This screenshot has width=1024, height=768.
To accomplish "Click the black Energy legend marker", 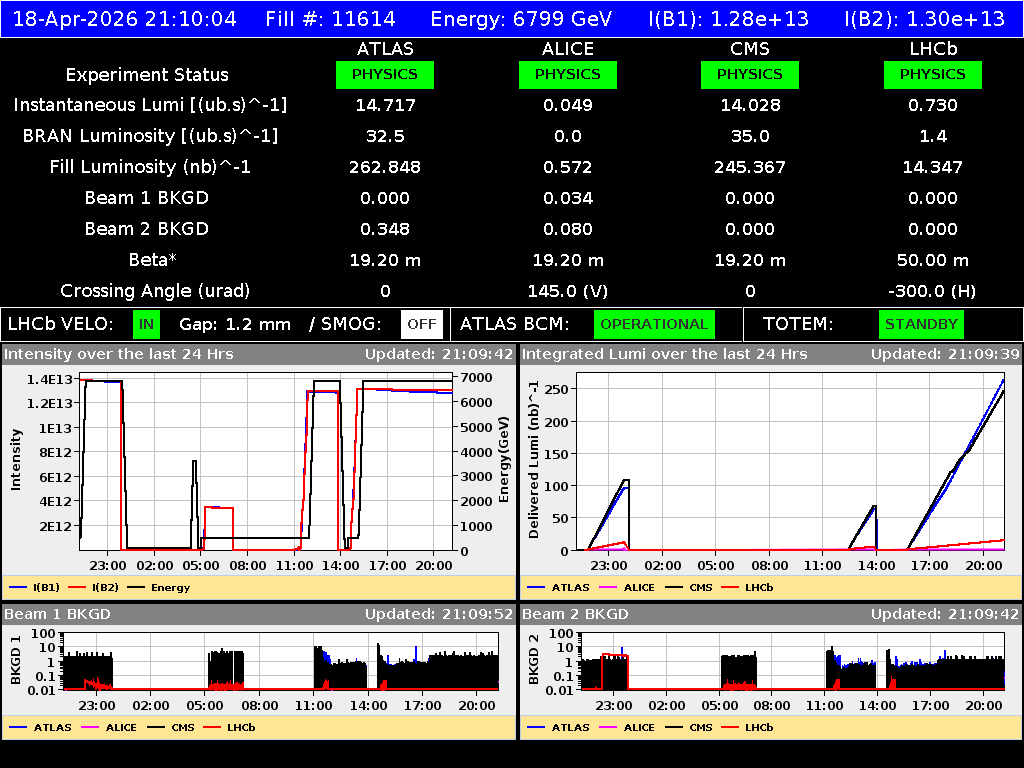I will point(140,587).
